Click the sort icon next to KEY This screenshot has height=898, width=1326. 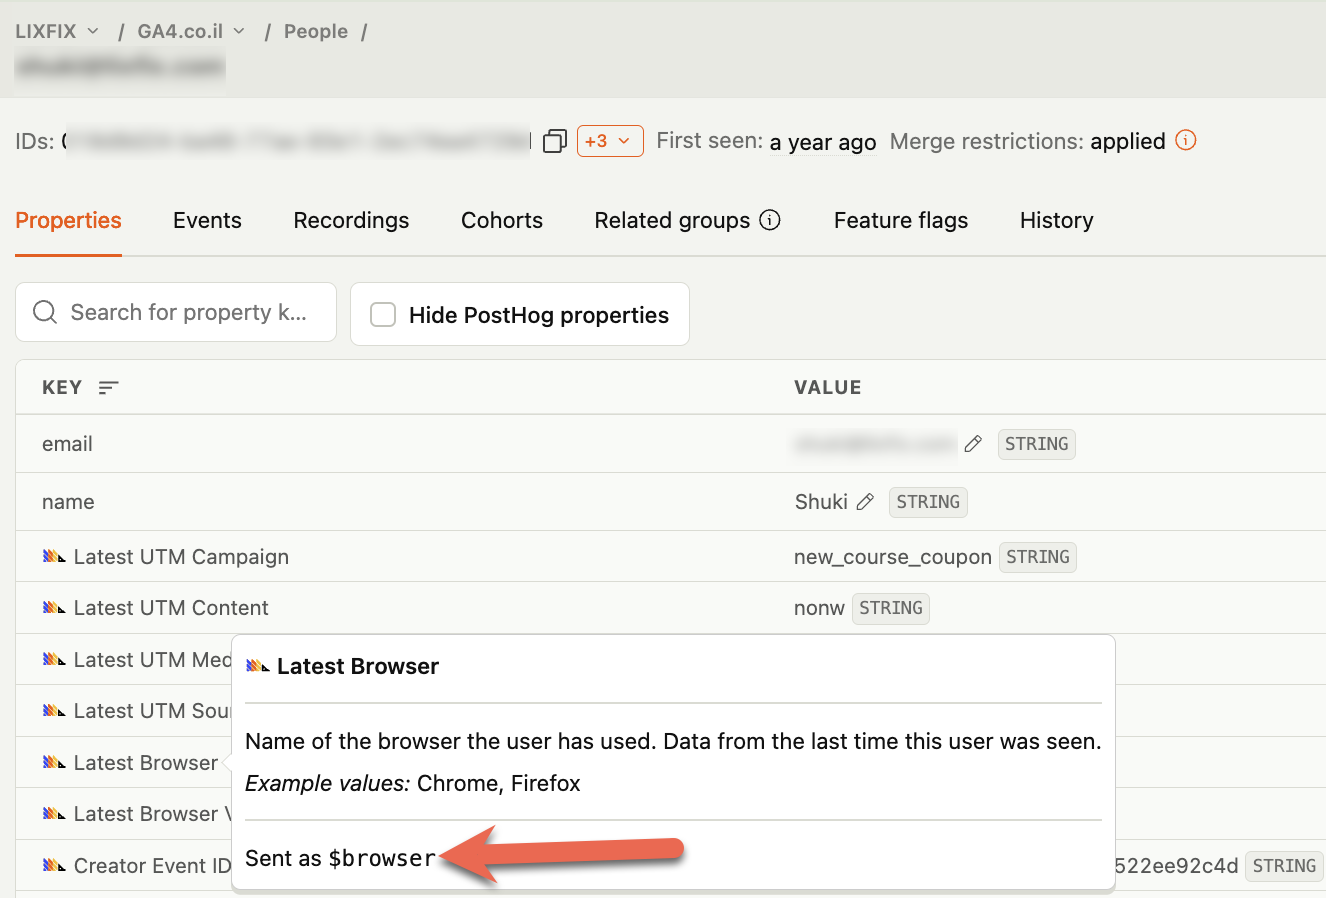tap(109, 387)
